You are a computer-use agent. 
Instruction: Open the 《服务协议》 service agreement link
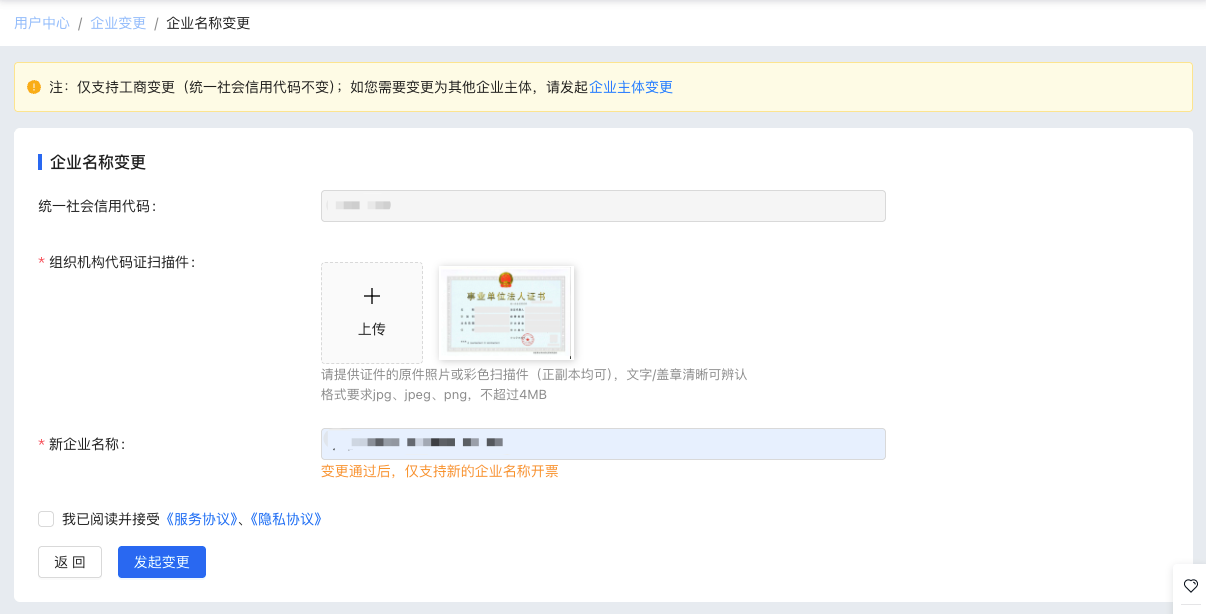[x=201, y=518]
